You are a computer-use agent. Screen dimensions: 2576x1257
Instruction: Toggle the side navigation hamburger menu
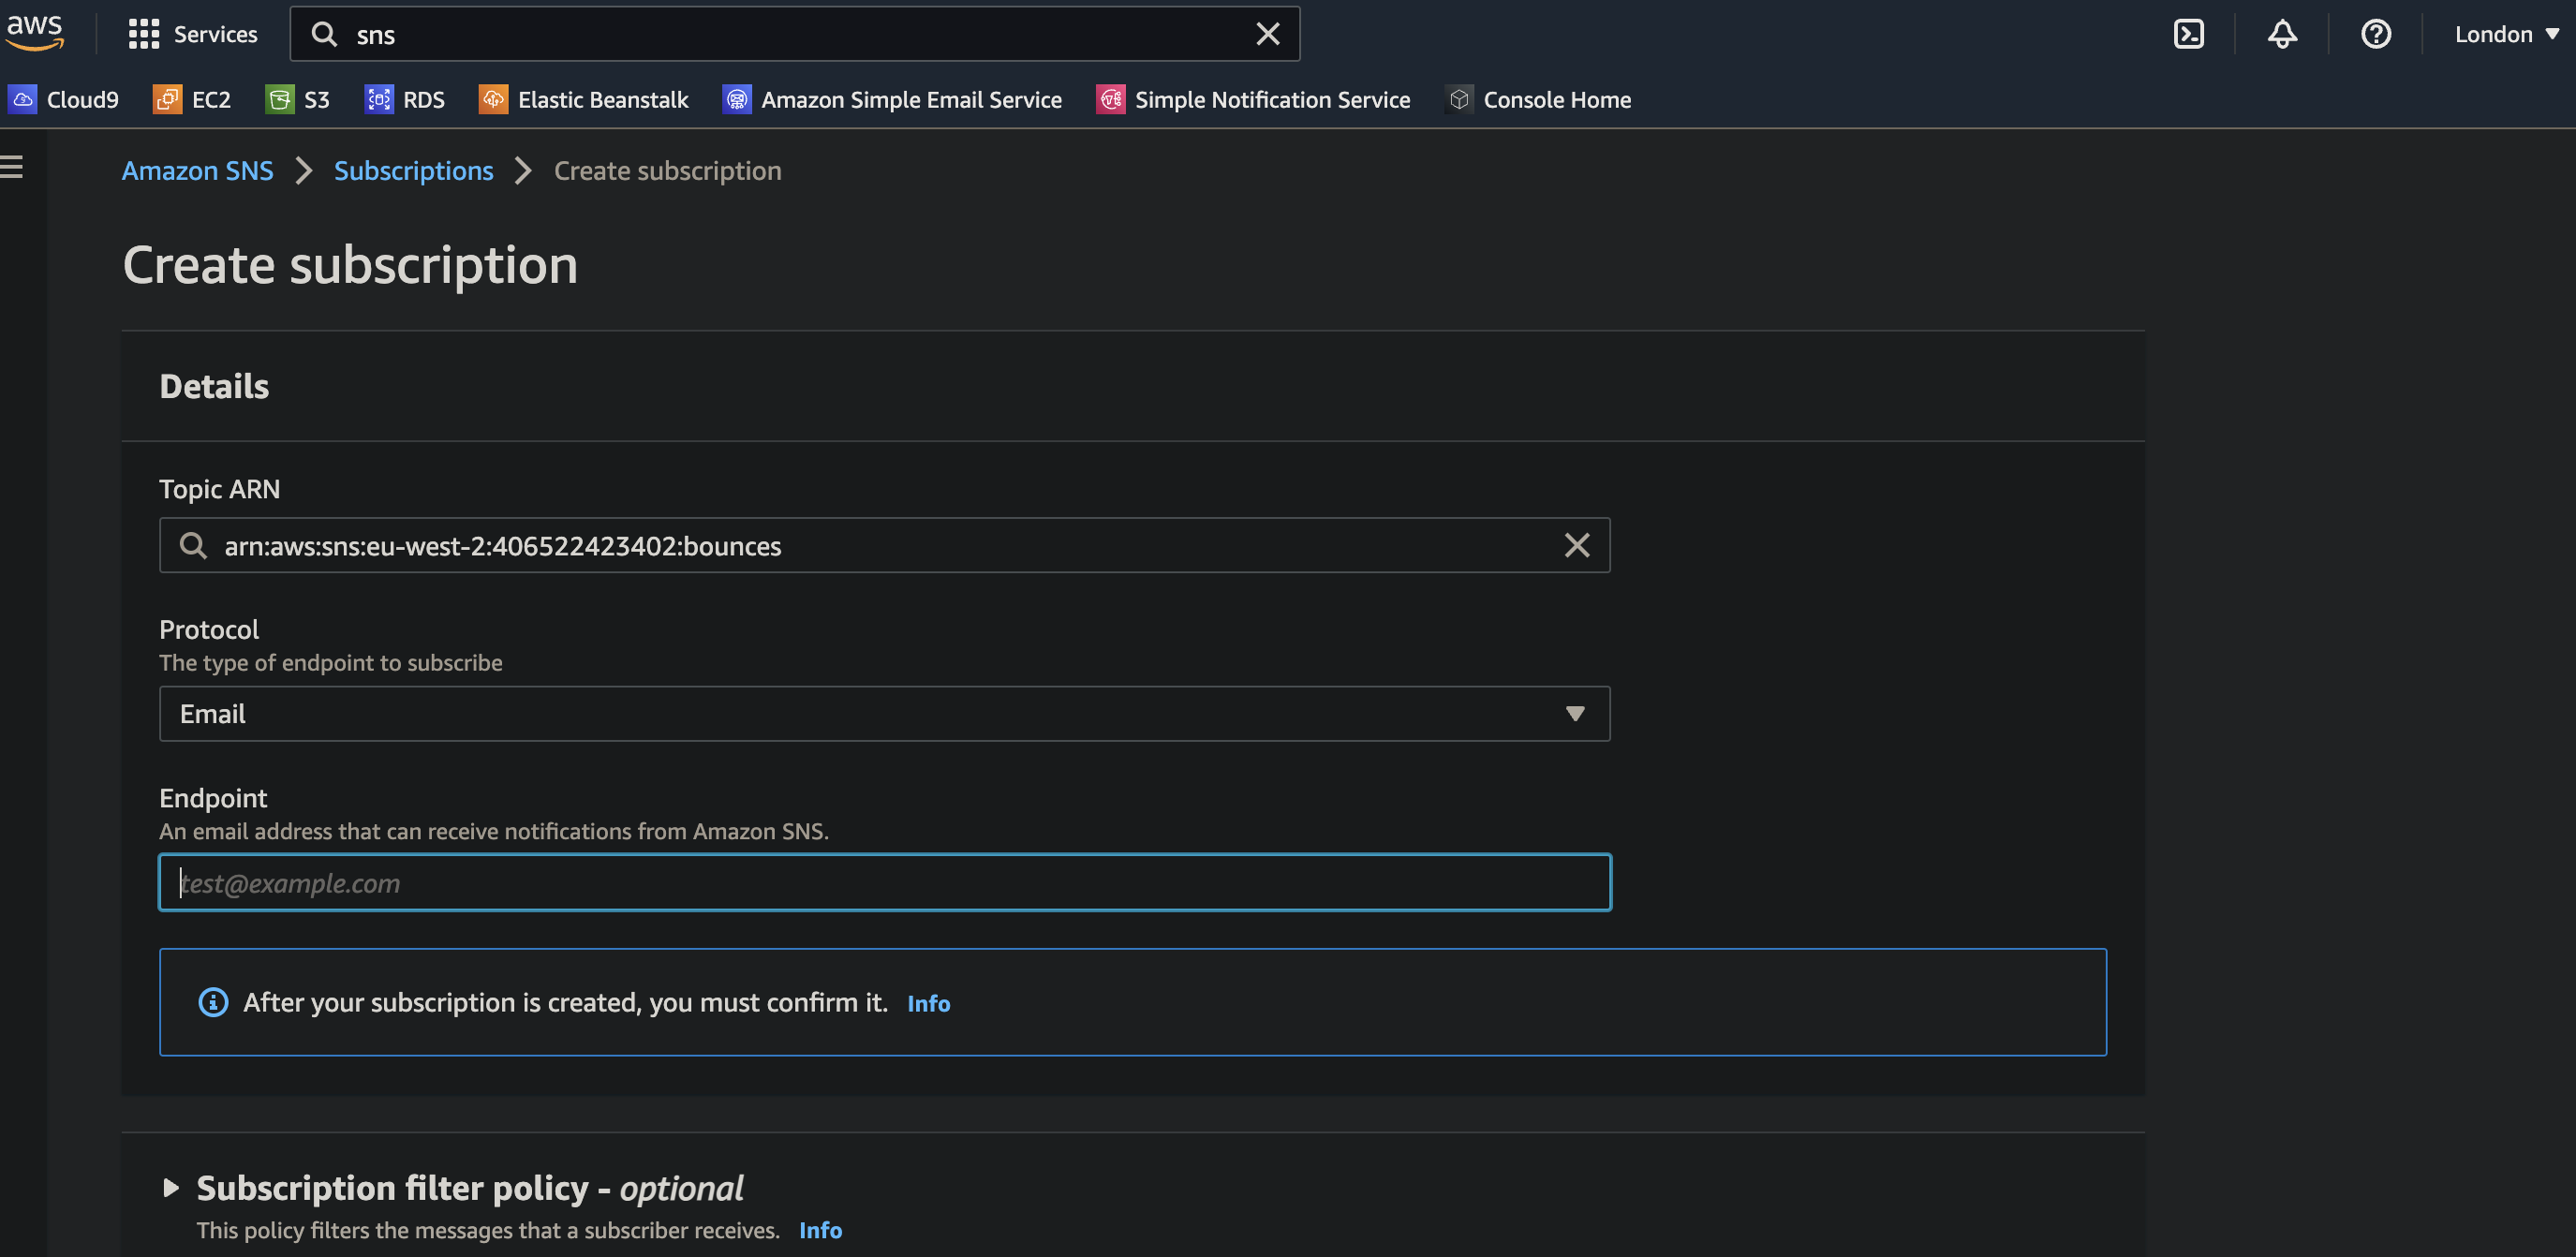point(12,167)
